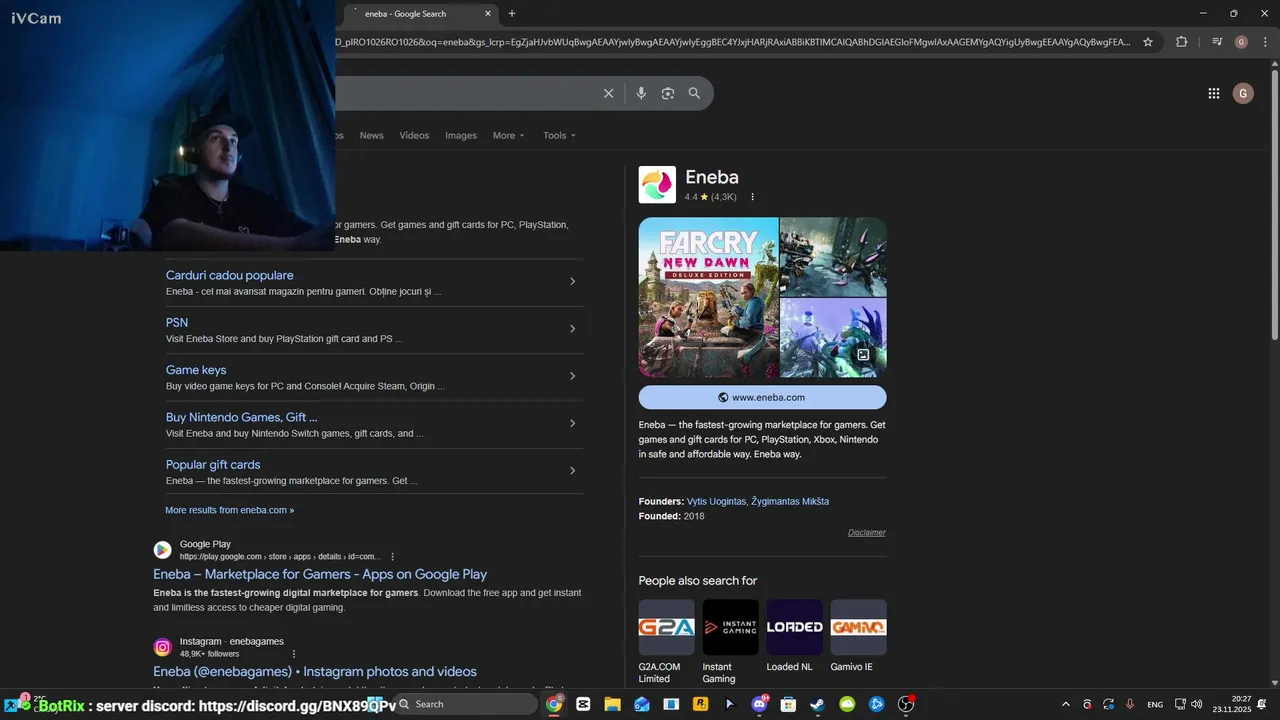Expand the Buy Nintendo Games sitelink chevron

[572, 423]
